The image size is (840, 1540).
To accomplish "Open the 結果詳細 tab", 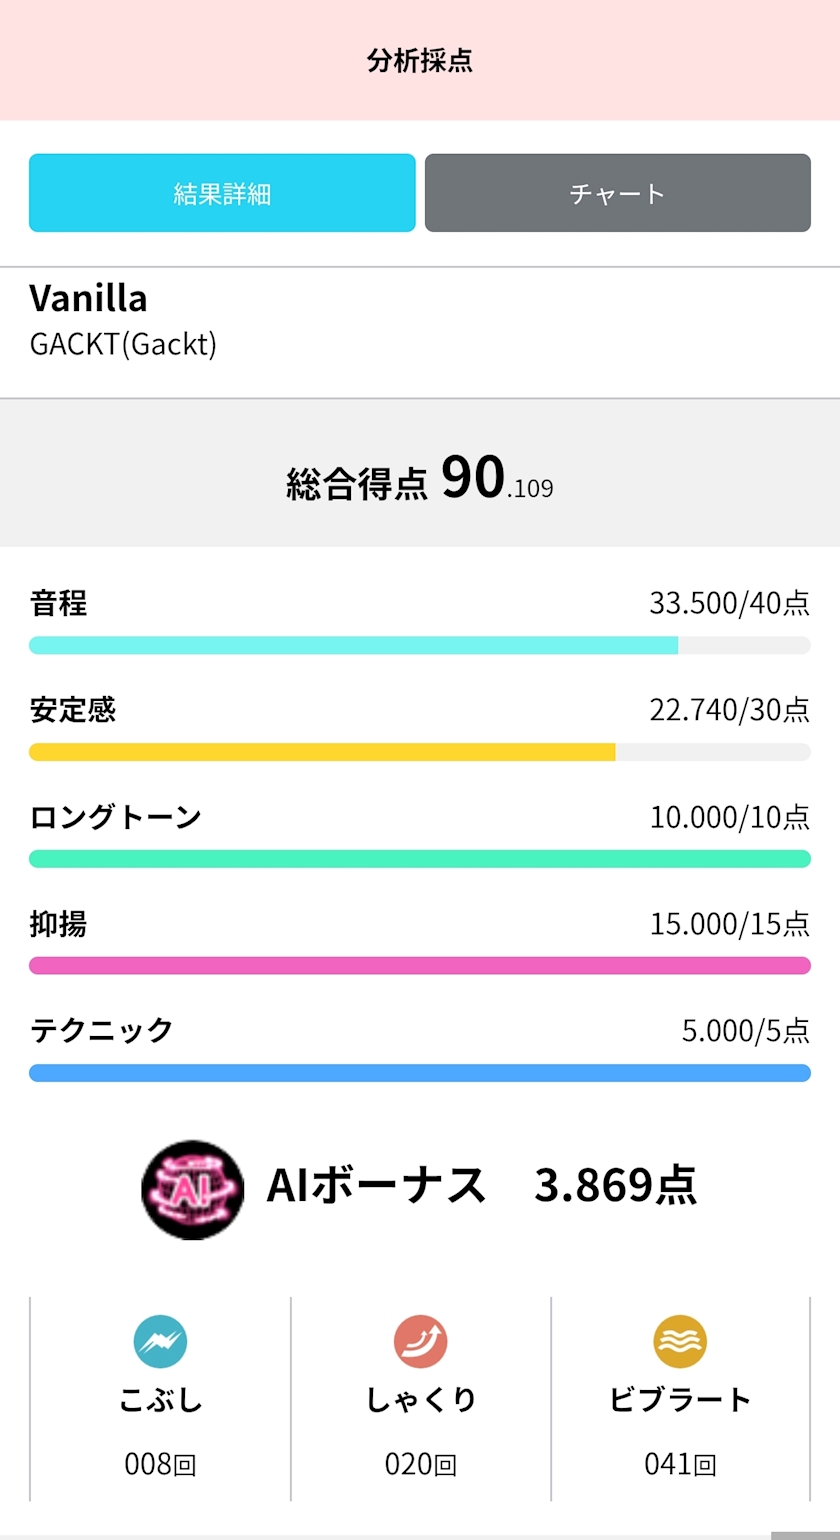I will click(222, 193).
